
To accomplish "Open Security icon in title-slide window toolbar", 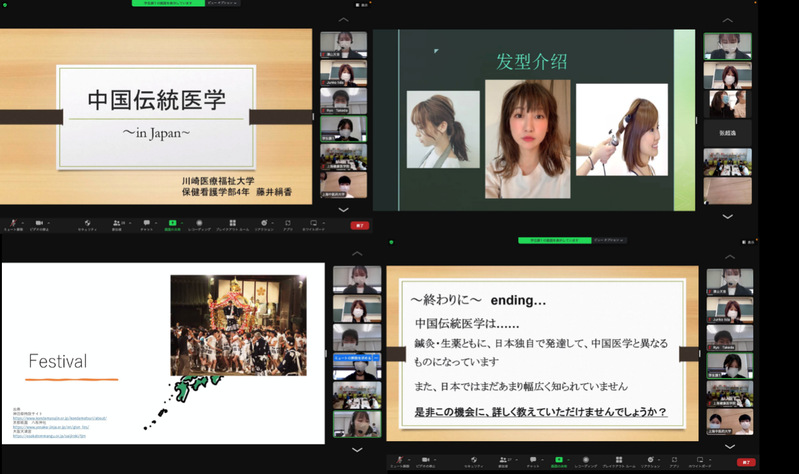I will 87,223.
